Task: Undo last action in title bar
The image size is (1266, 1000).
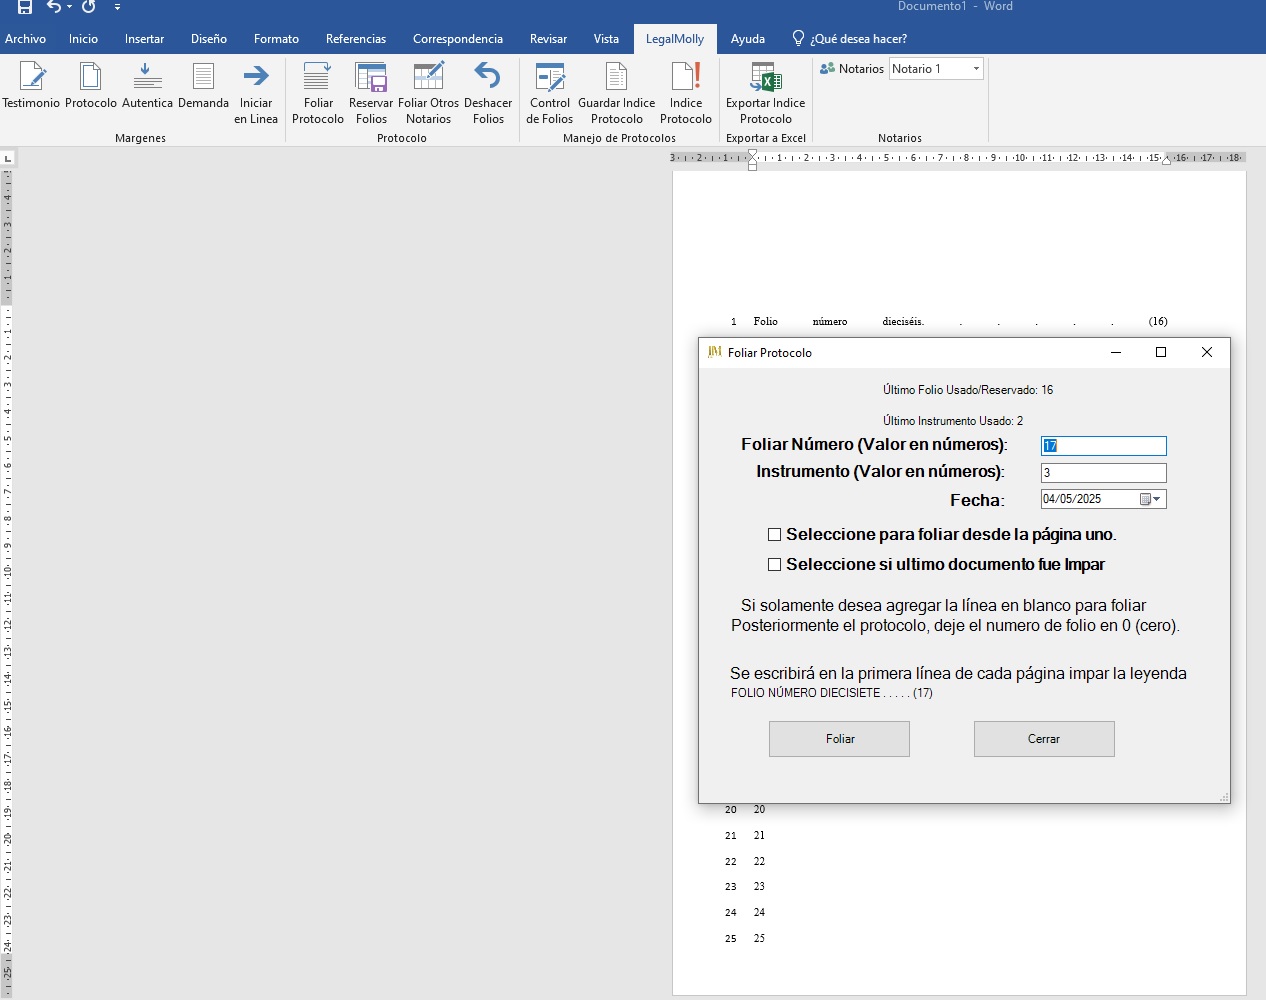Action: coord(54,6)
